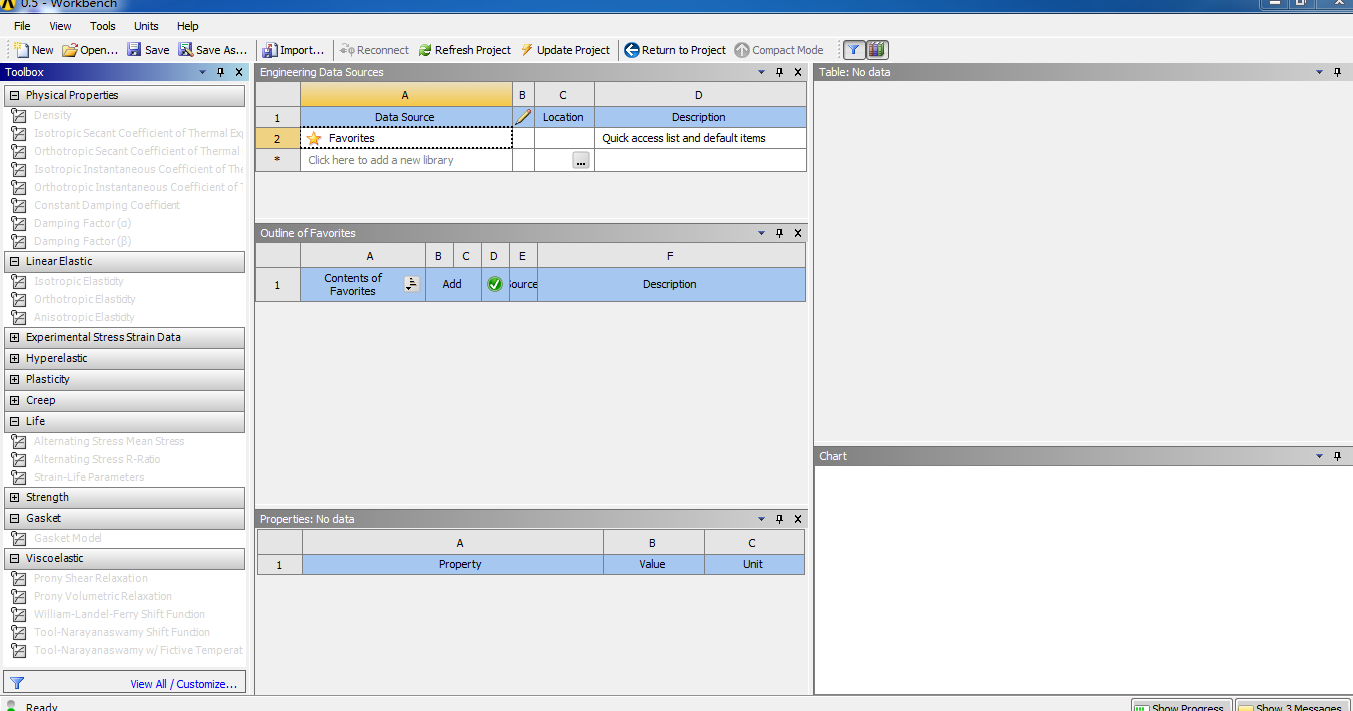Open the Engineering Data Sources panel dropdown arrow
The height and width of the screenshot is (711, 1353).
762,72
